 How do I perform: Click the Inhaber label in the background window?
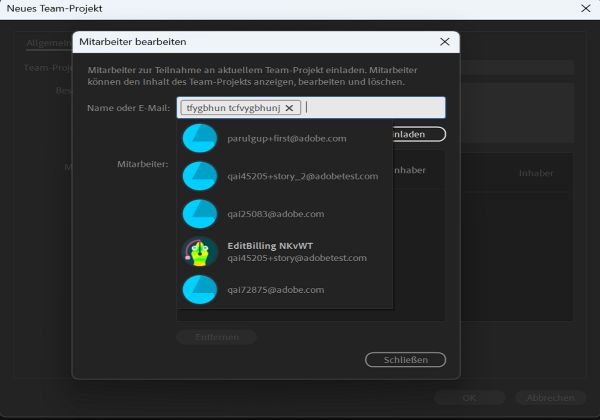coord(536,173)
